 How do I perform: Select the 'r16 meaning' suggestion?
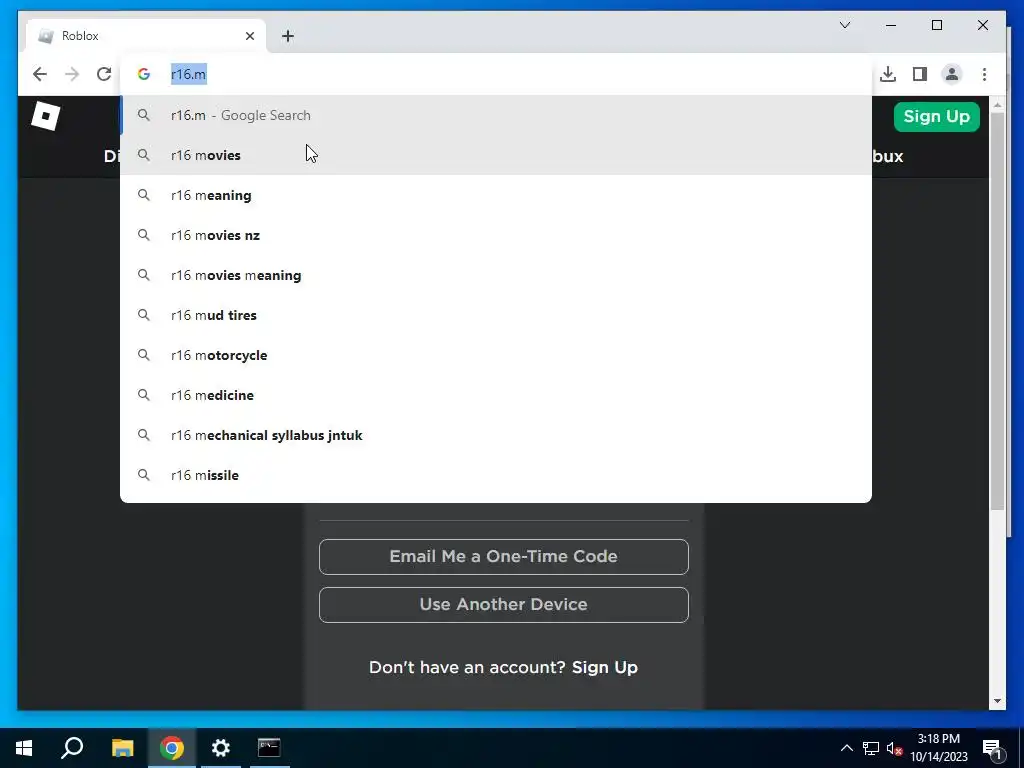(496, 195)
